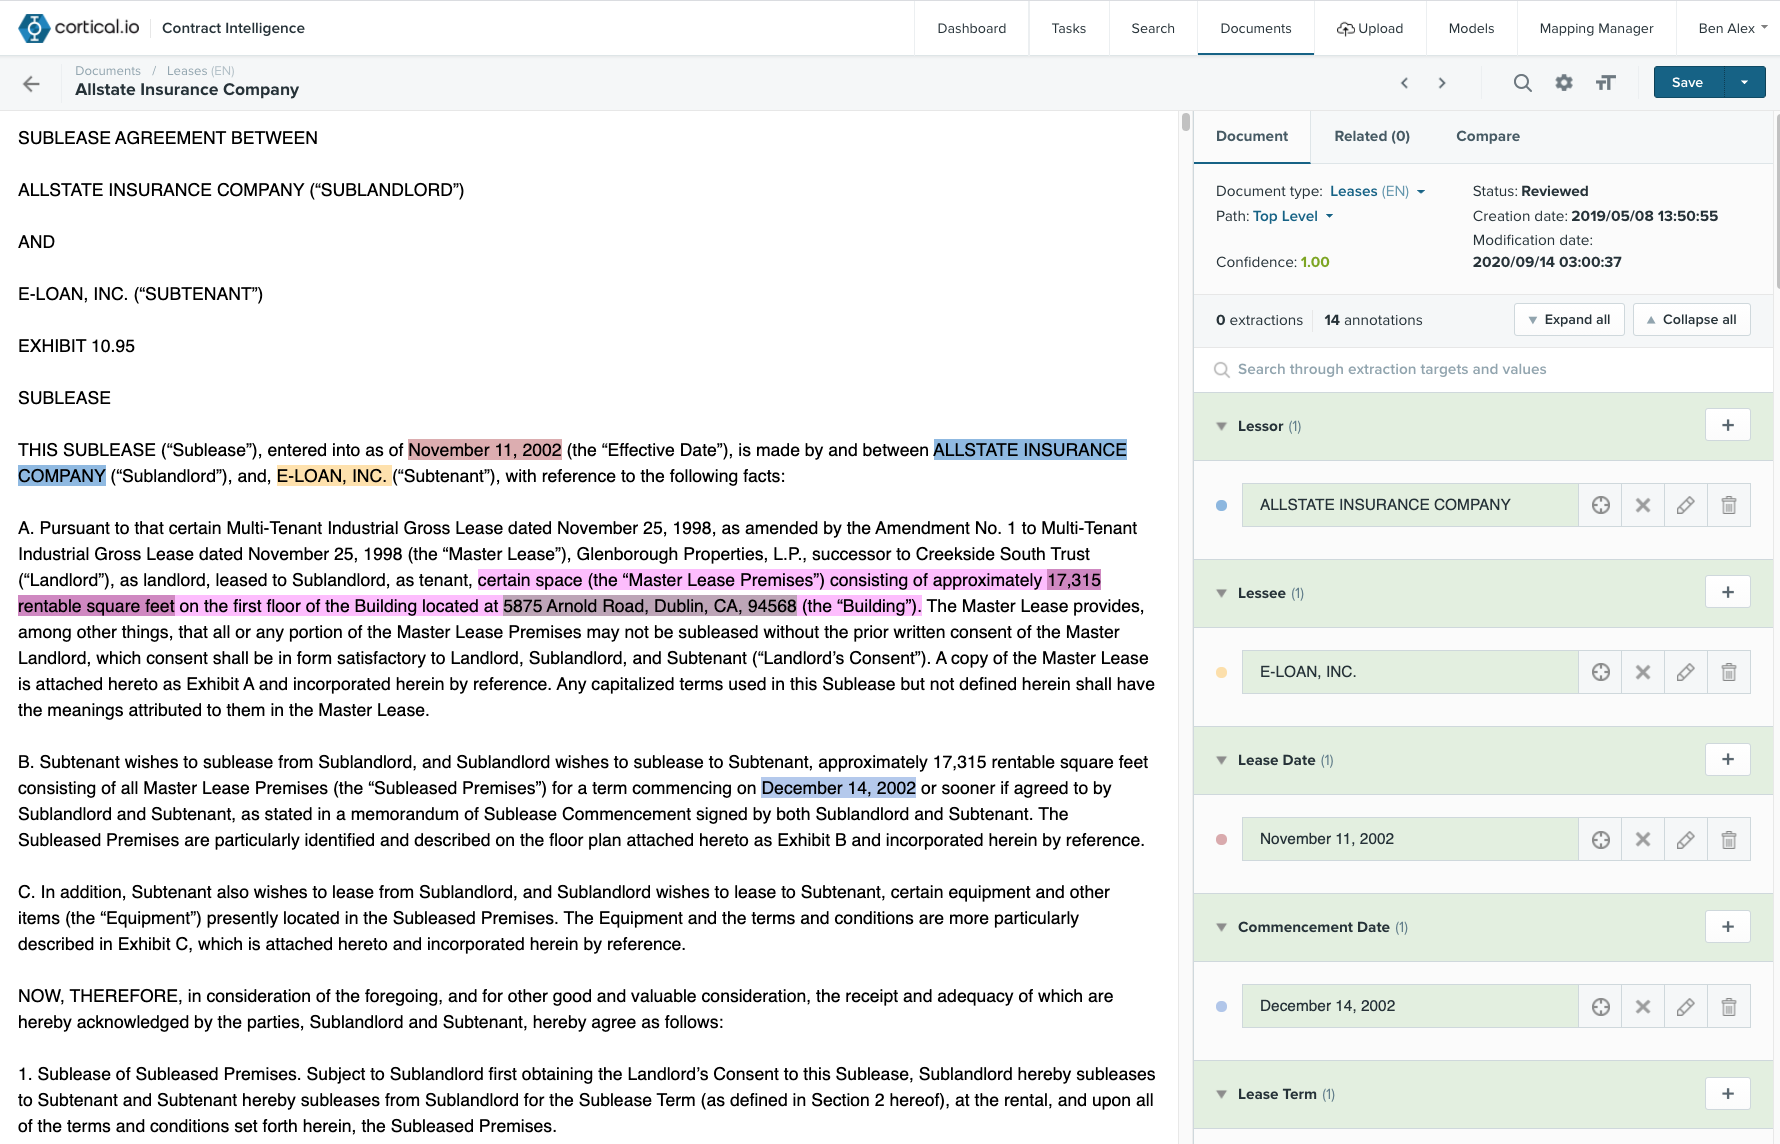Add a new Lease Date value
Viewport: 1780px width, 1144px height.
(1728, 759)
